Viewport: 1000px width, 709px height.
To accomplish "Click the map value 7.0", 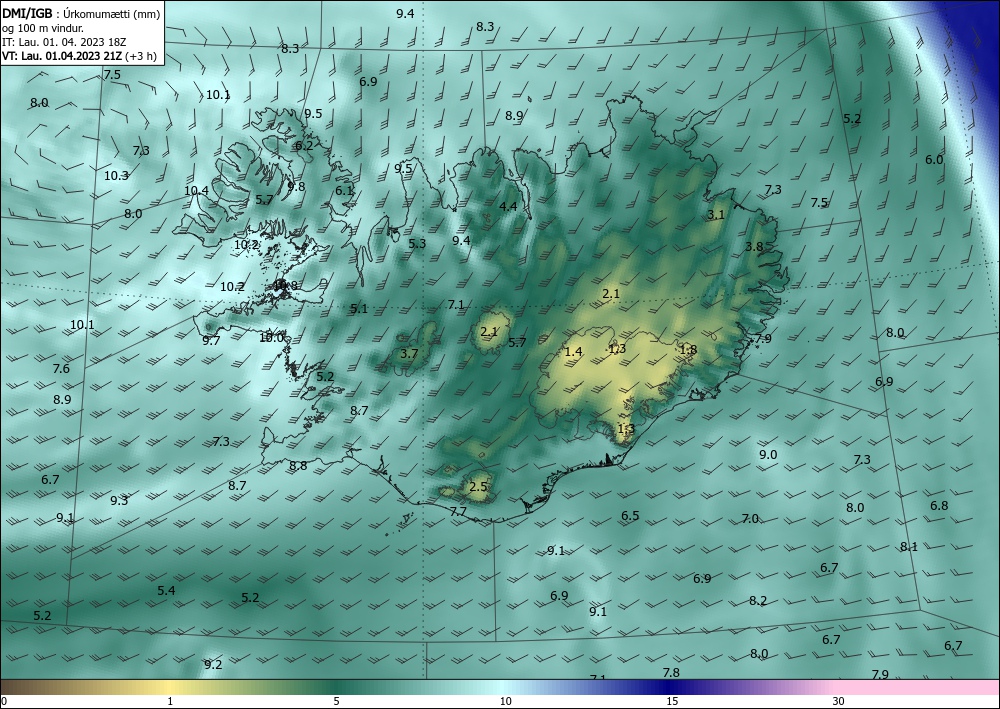I will click(x=751, y=519).
